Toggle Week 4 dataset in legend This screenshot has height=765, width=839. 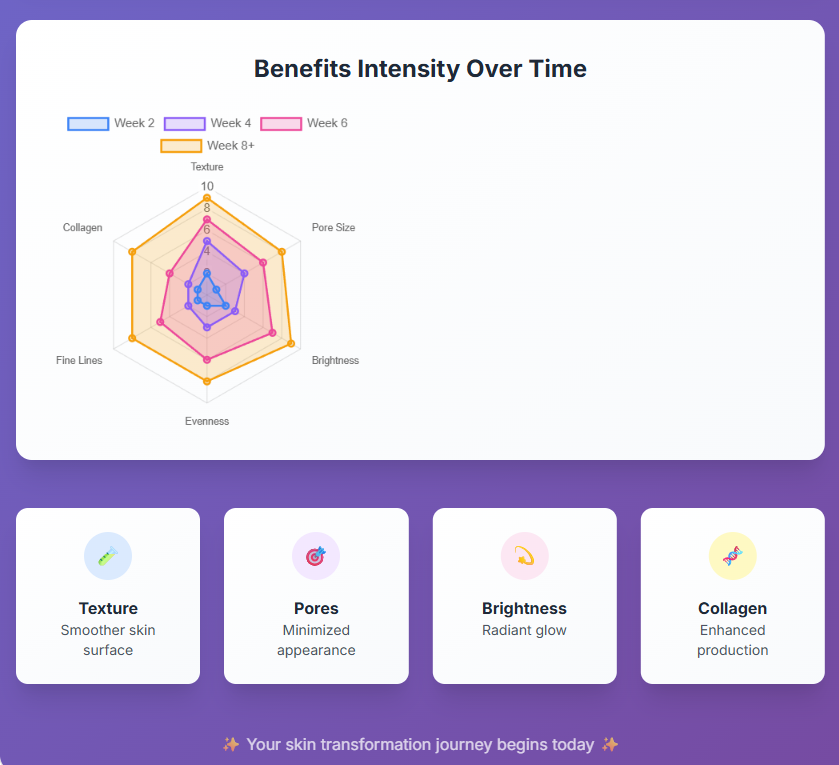click(231, 123)
